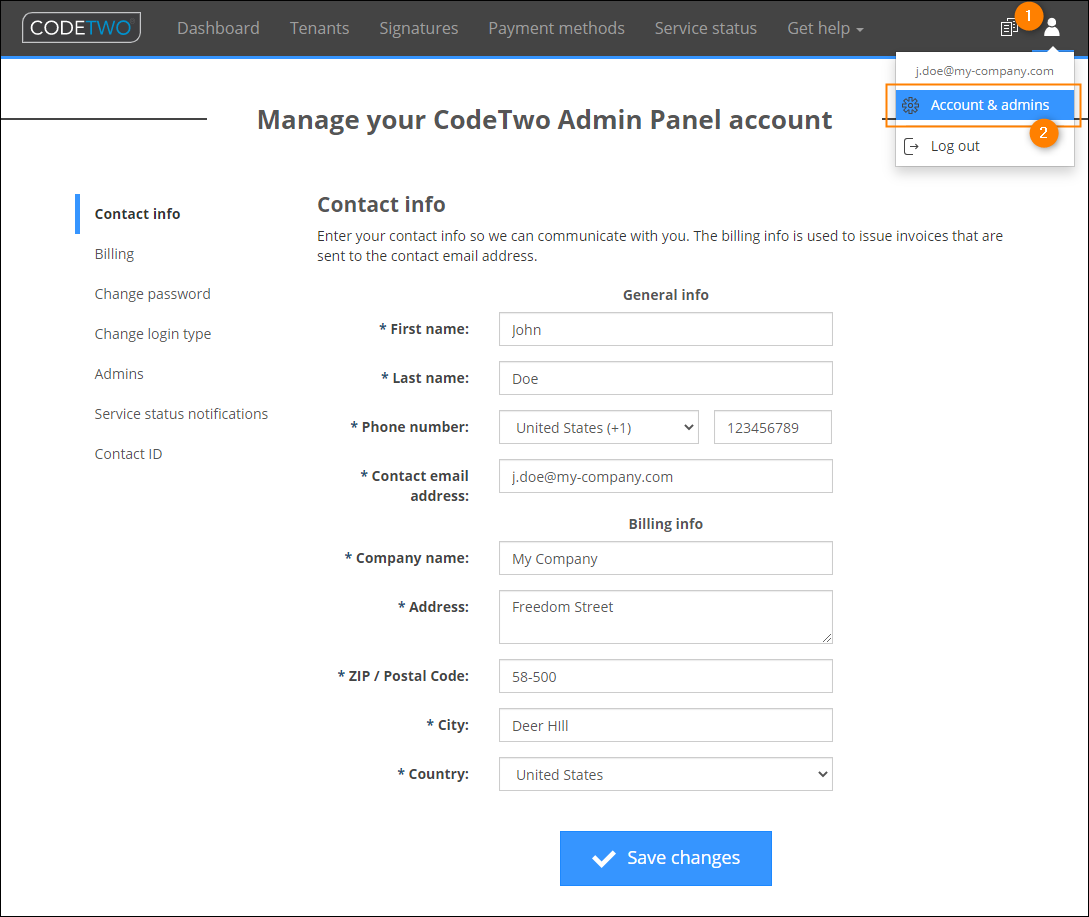Screen dimensions: 1089x917
Task: Click the checkmark icon inside Save changes
Action: tap(604, 858)
